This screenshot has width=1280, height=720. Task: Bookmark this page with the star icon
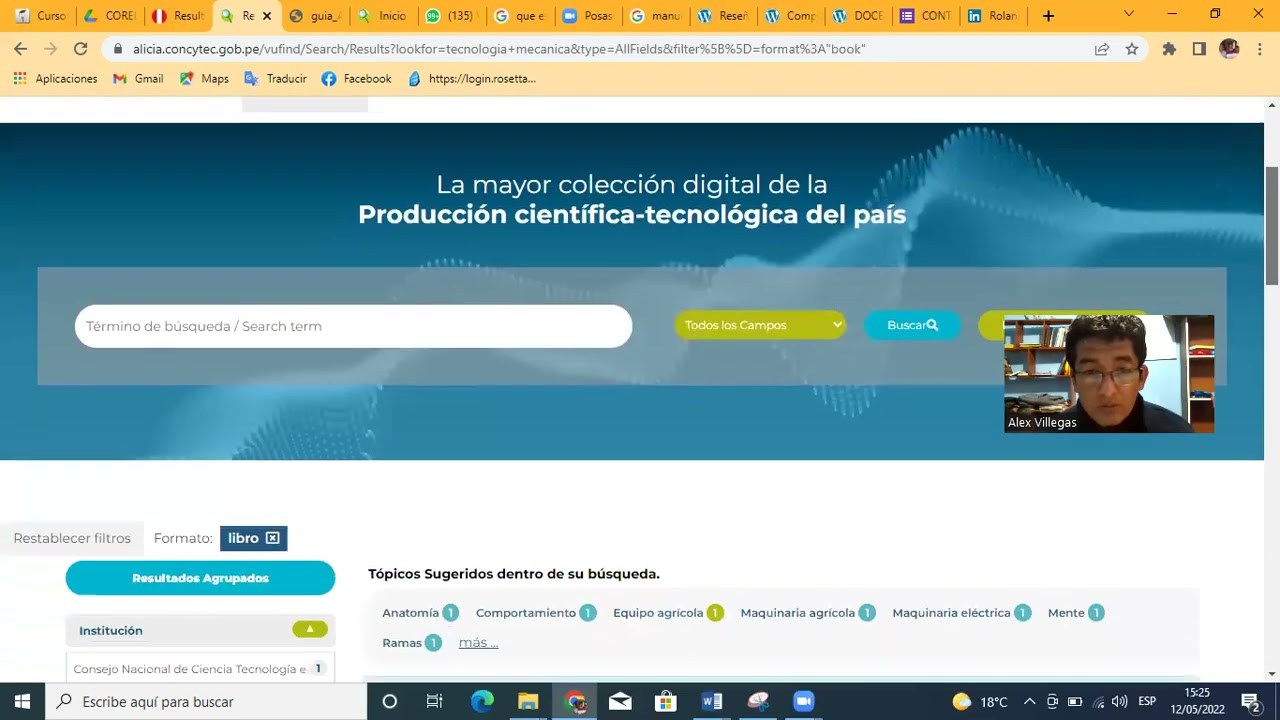(x=1132, y=49)
